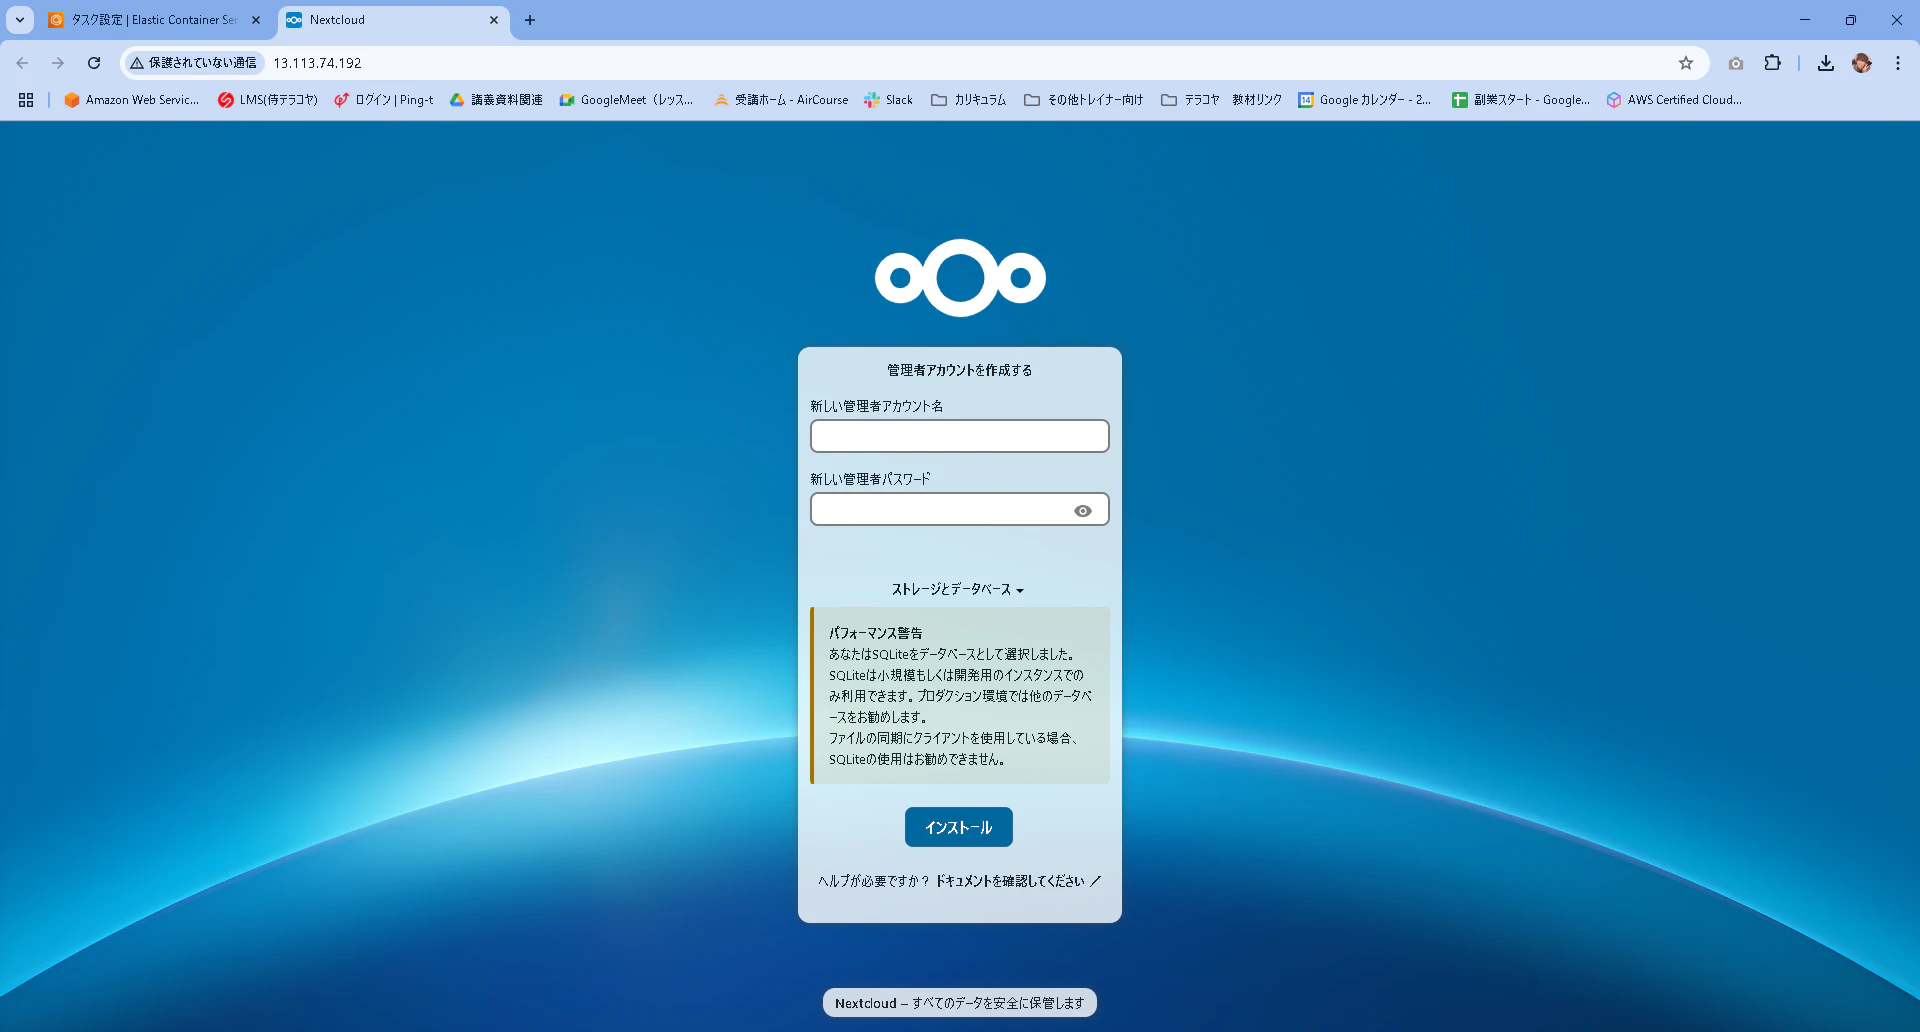This screenshot has width=1920, height=1032.
Task: Go forward to the next page
Action: (58, 63)
